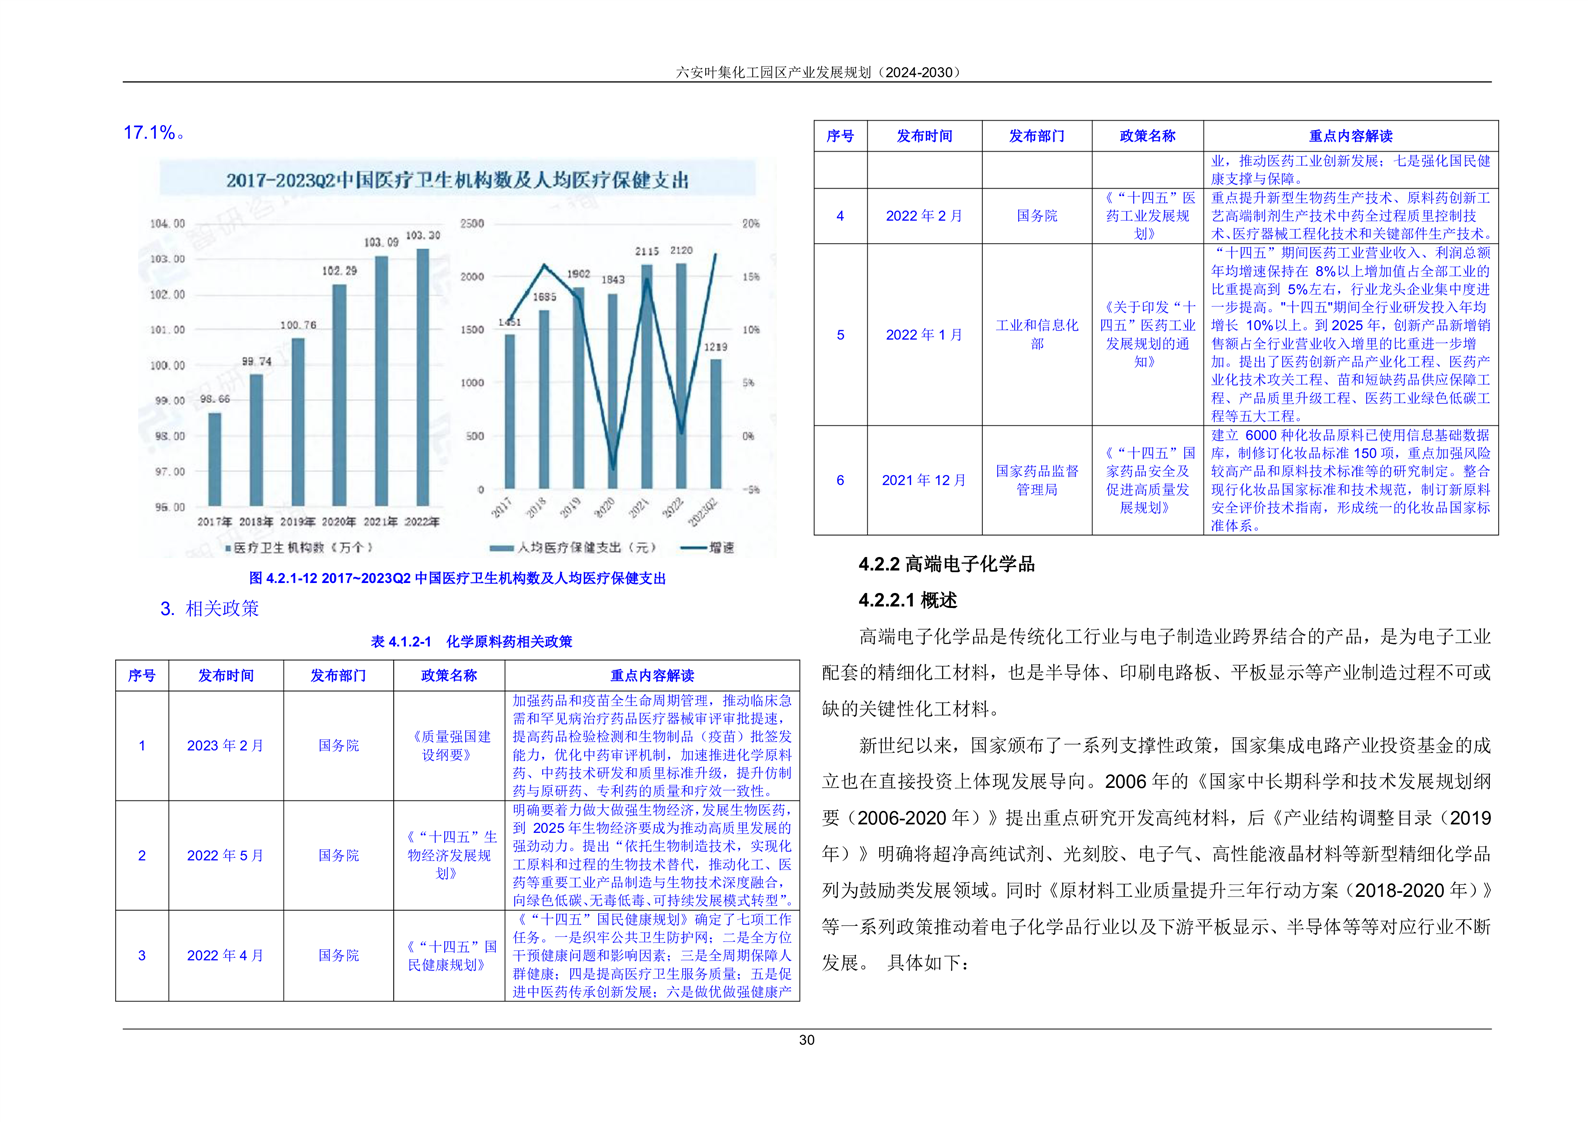Click the "《质量强国建设纲要》" policy name cell
1588x1122 pixels.
point(448,745)
